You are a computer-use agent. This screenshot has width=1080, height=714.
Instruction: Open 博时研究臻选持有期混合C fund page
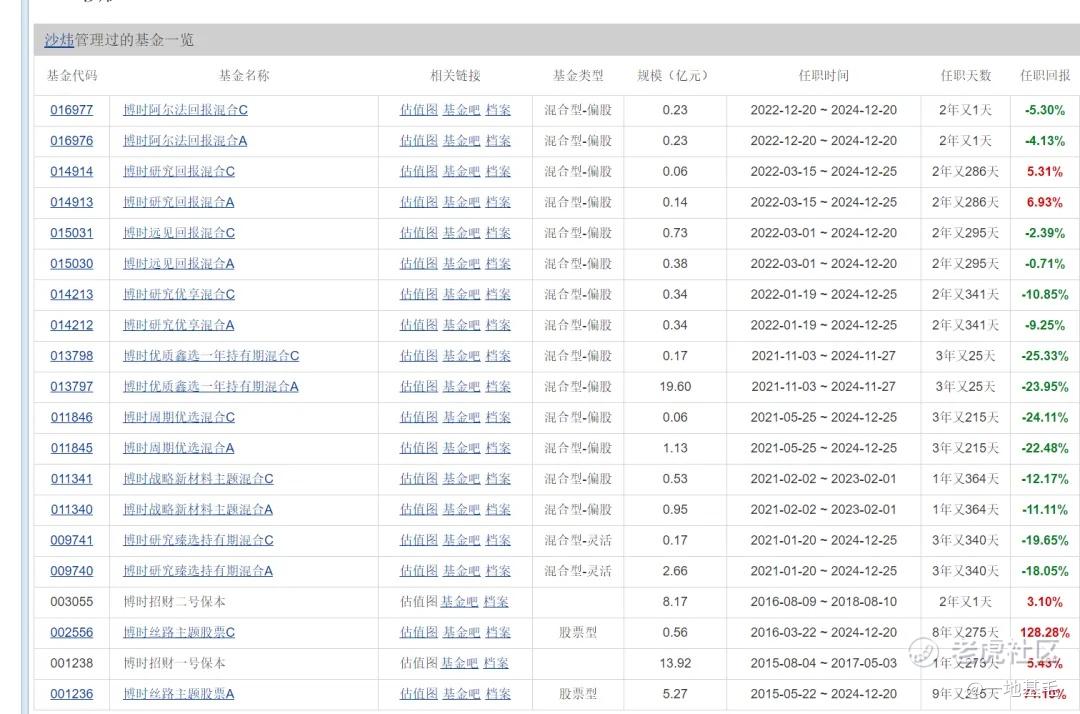(x=198, y=540)
